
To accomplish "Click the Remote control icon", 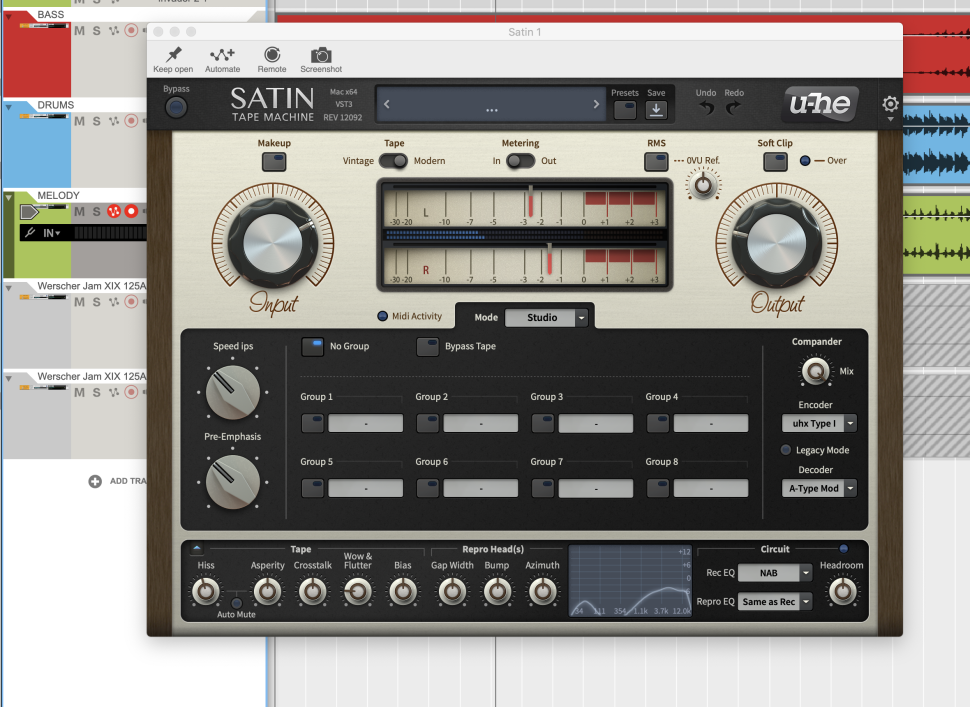I will tap(272, 55).
